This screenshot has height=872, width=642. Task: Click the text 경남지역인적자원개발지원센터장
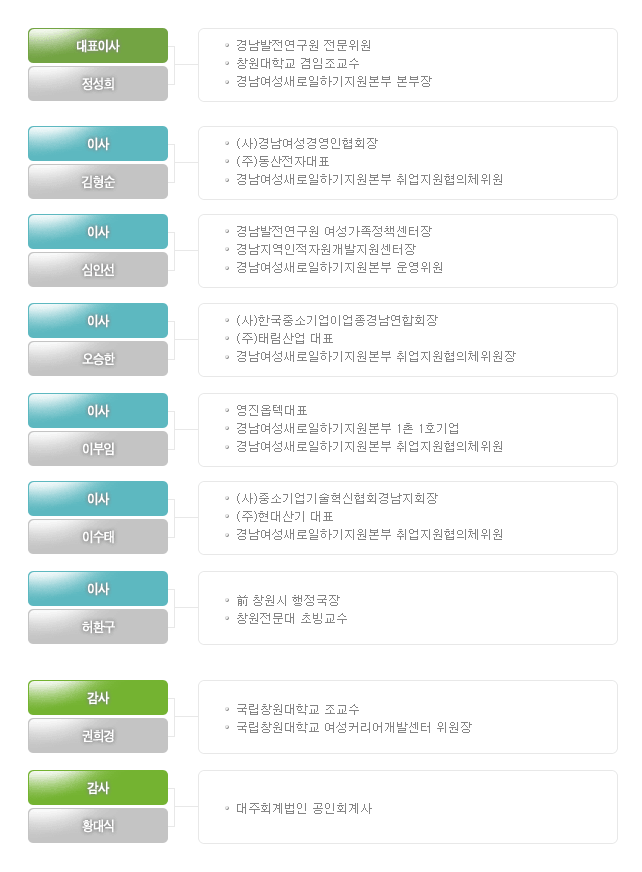click(x=326, y=249)
